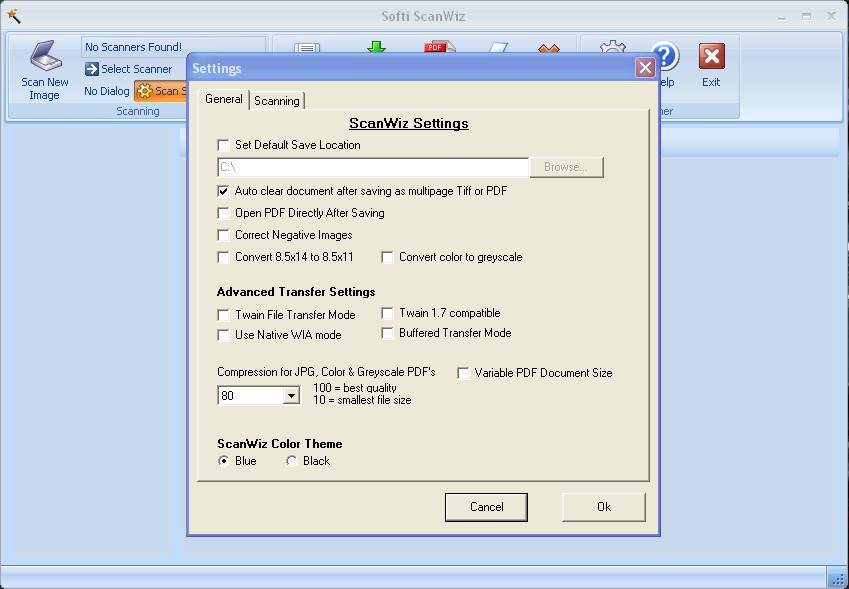Image resolution: width=849 pixels, height=589 pixels.
Task: Click the Cancel button
Action: [486, 507]
